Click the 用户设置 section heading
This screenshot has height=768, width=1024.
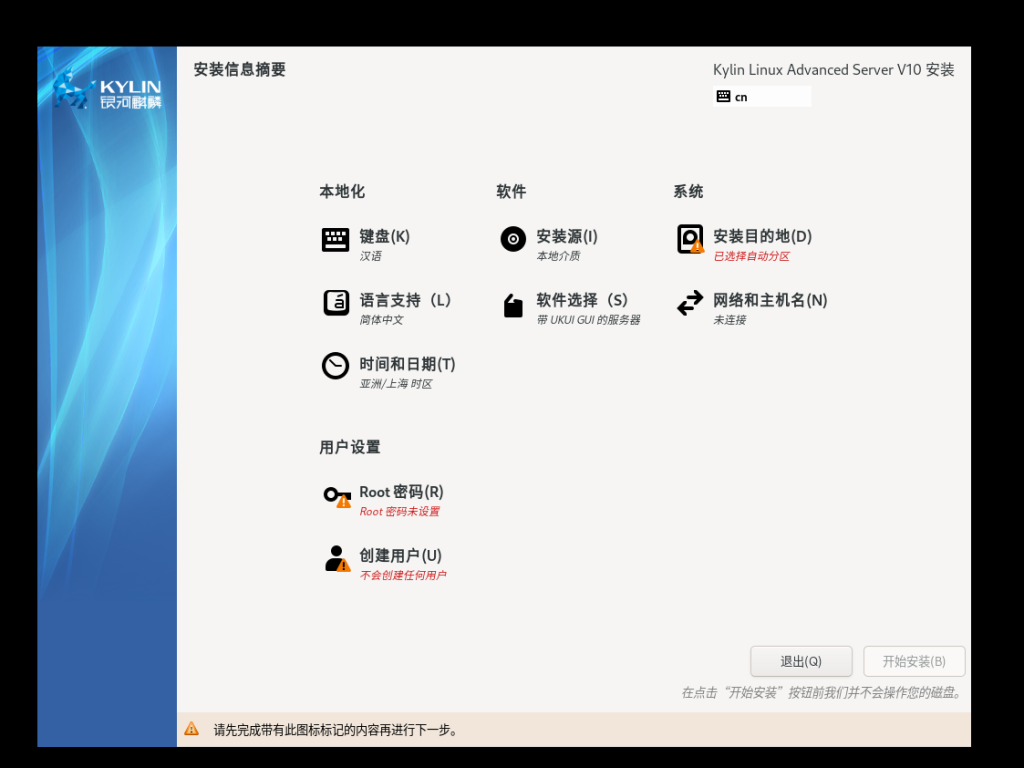coord(350,447)
